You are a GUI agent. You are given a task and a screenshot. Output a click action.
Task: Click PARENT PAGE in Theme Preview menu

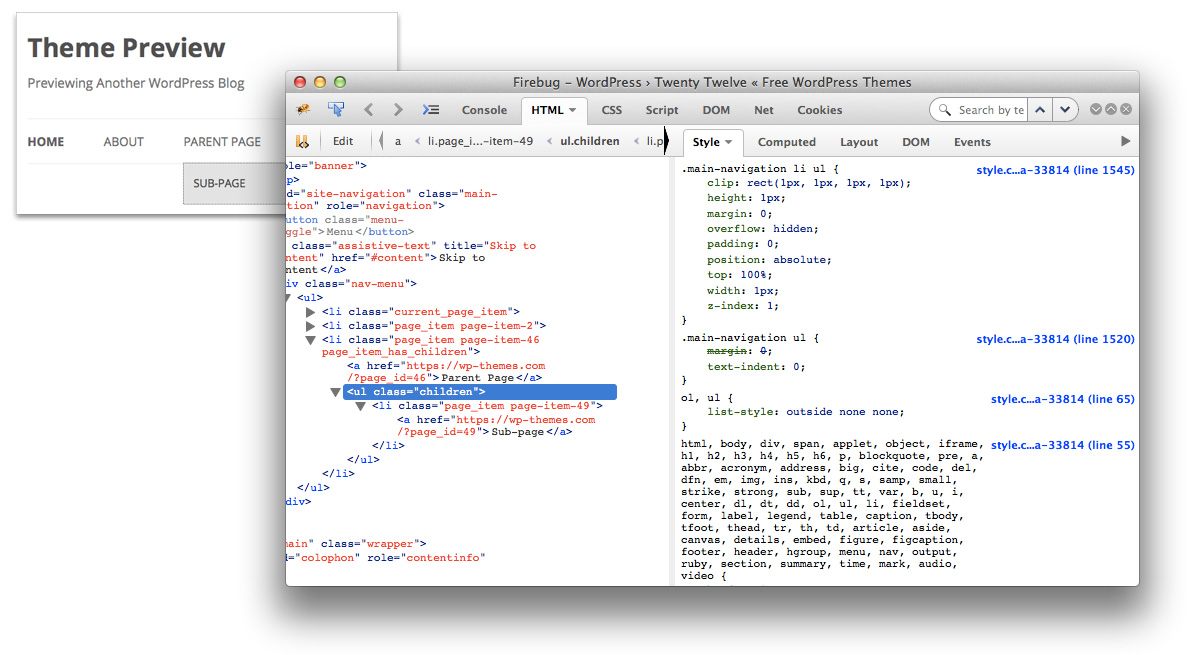point(222,142)
